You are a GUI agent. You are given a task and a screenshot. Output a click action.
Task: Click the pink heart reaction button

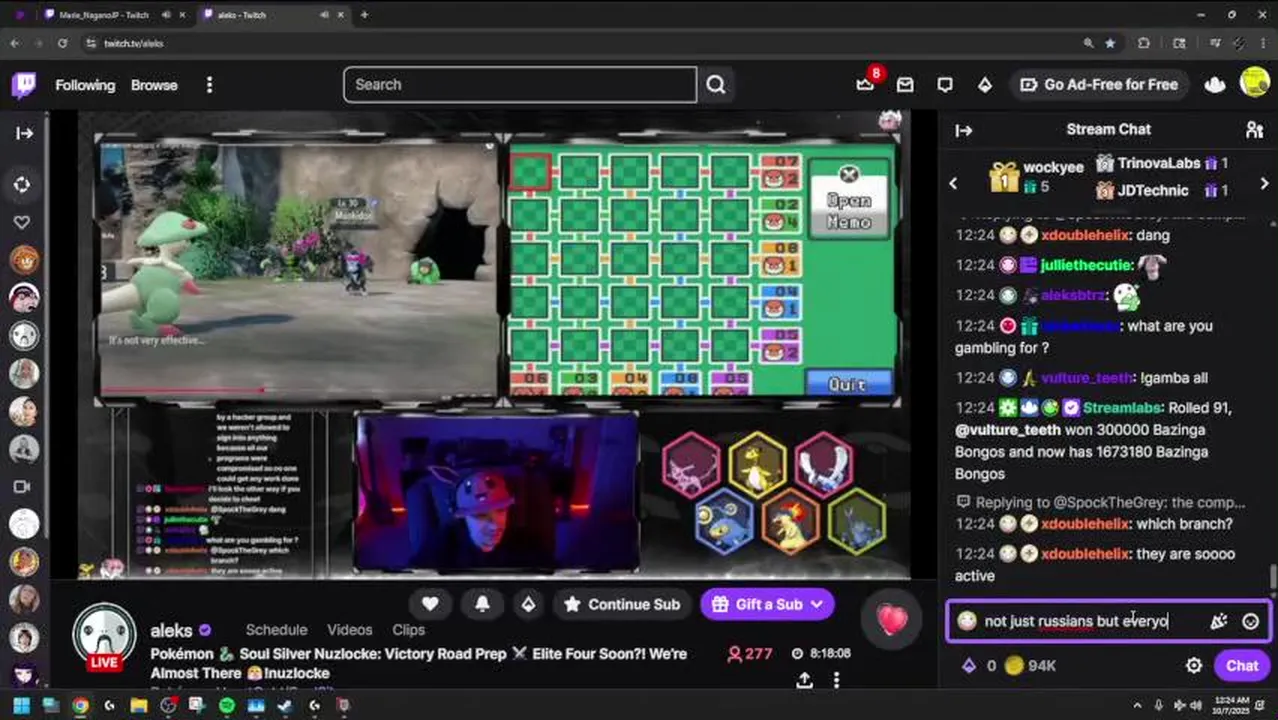tap(892, 620)
